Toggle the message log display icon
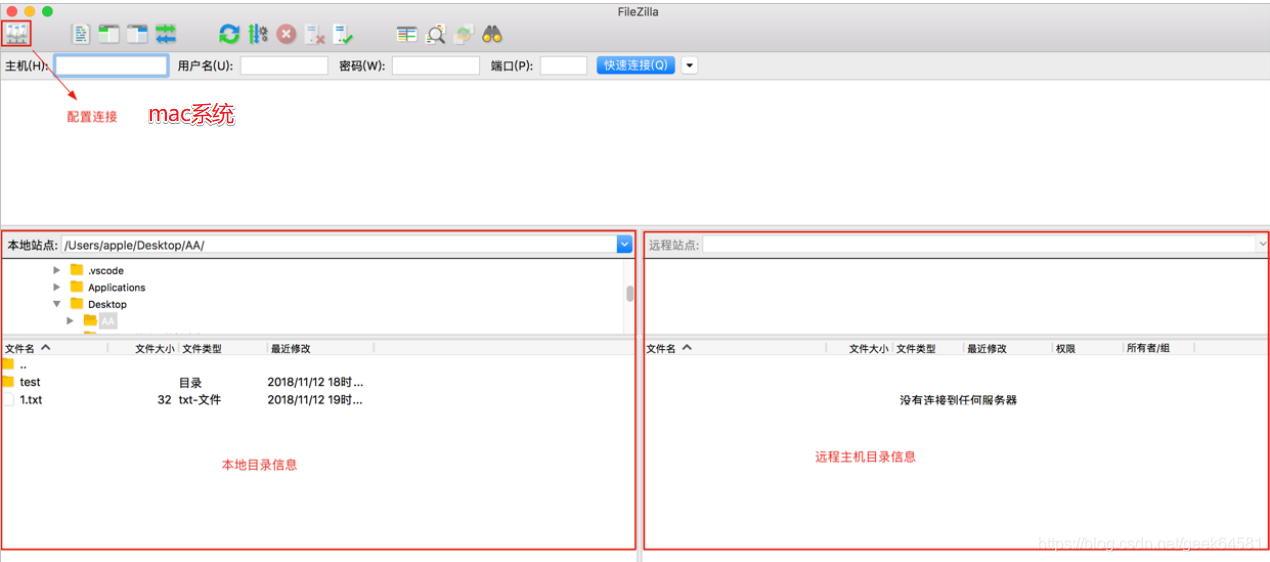Screen dimensions: 1270x562 (x=81, y=34)
